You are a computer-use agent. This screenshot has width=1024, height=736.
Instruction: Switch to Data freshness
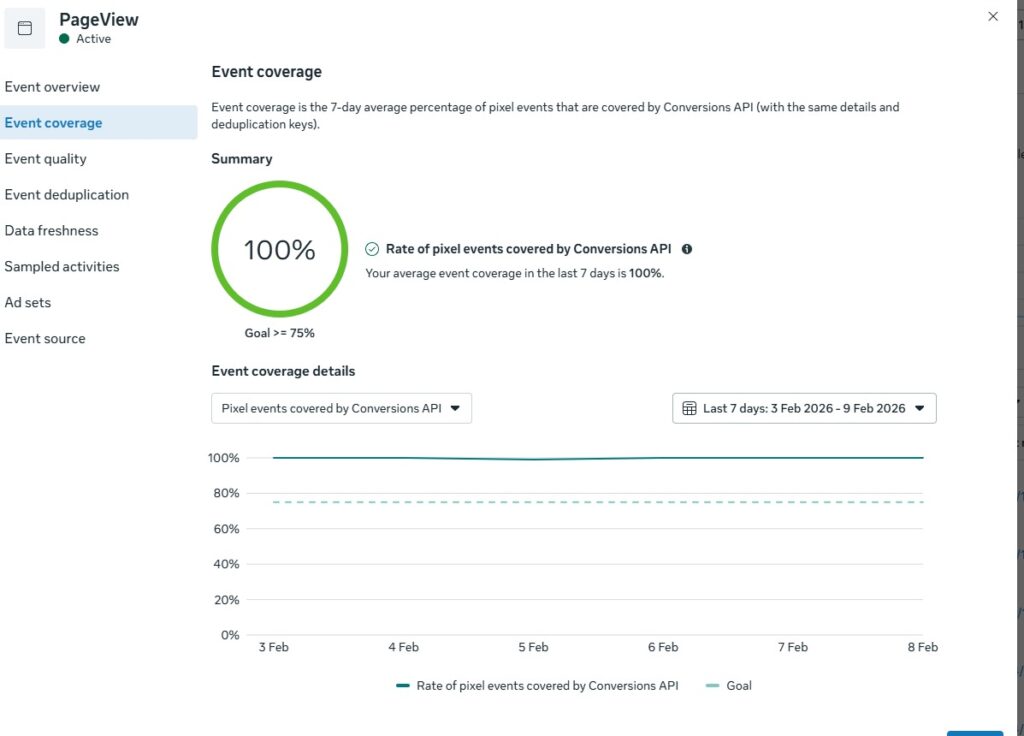click(52, 231)
